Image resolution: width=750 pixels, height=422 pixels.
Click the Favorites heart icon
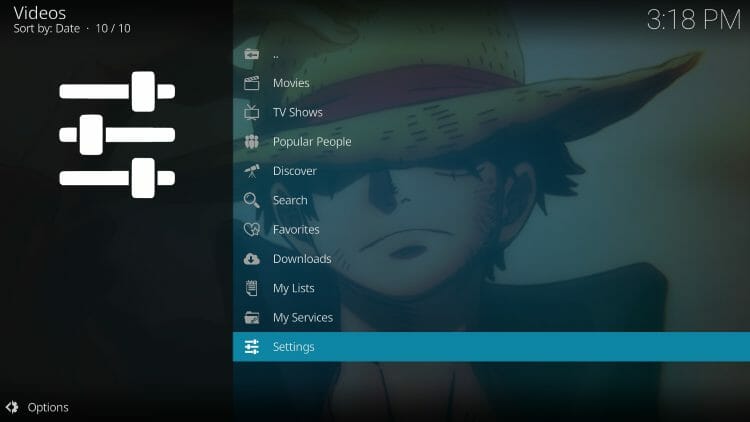point(252,230)
